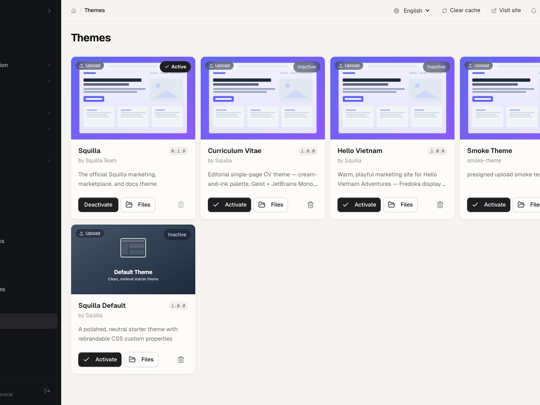Viewport: 540px width, 405px height.
Task: Click the refresh icon beside Clear cache
Action: coord(445,11)
